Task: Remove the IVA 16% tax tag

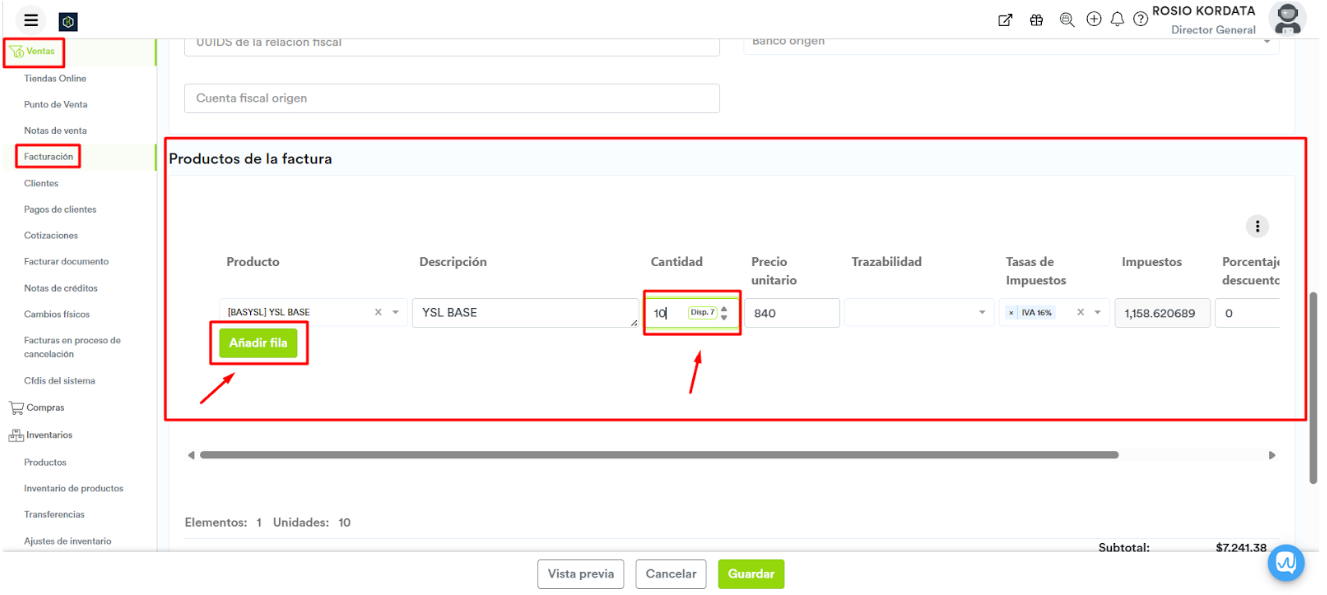Action: click(1011, 313)
